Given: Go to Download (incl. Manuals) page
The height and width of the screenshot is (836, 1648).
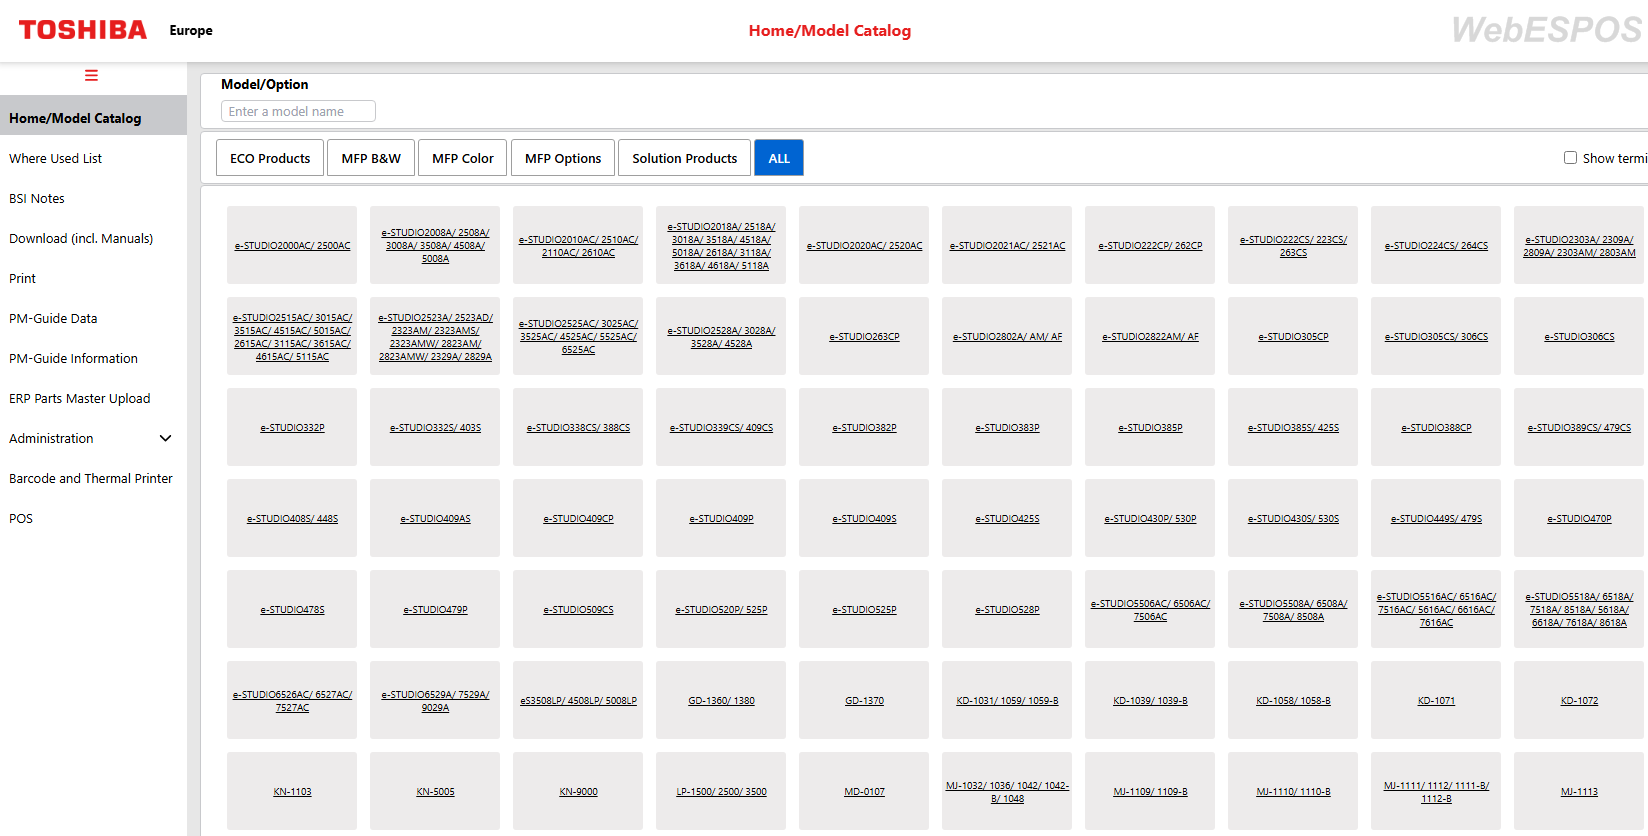Looking at the screenshot, I should pos(81,239).
